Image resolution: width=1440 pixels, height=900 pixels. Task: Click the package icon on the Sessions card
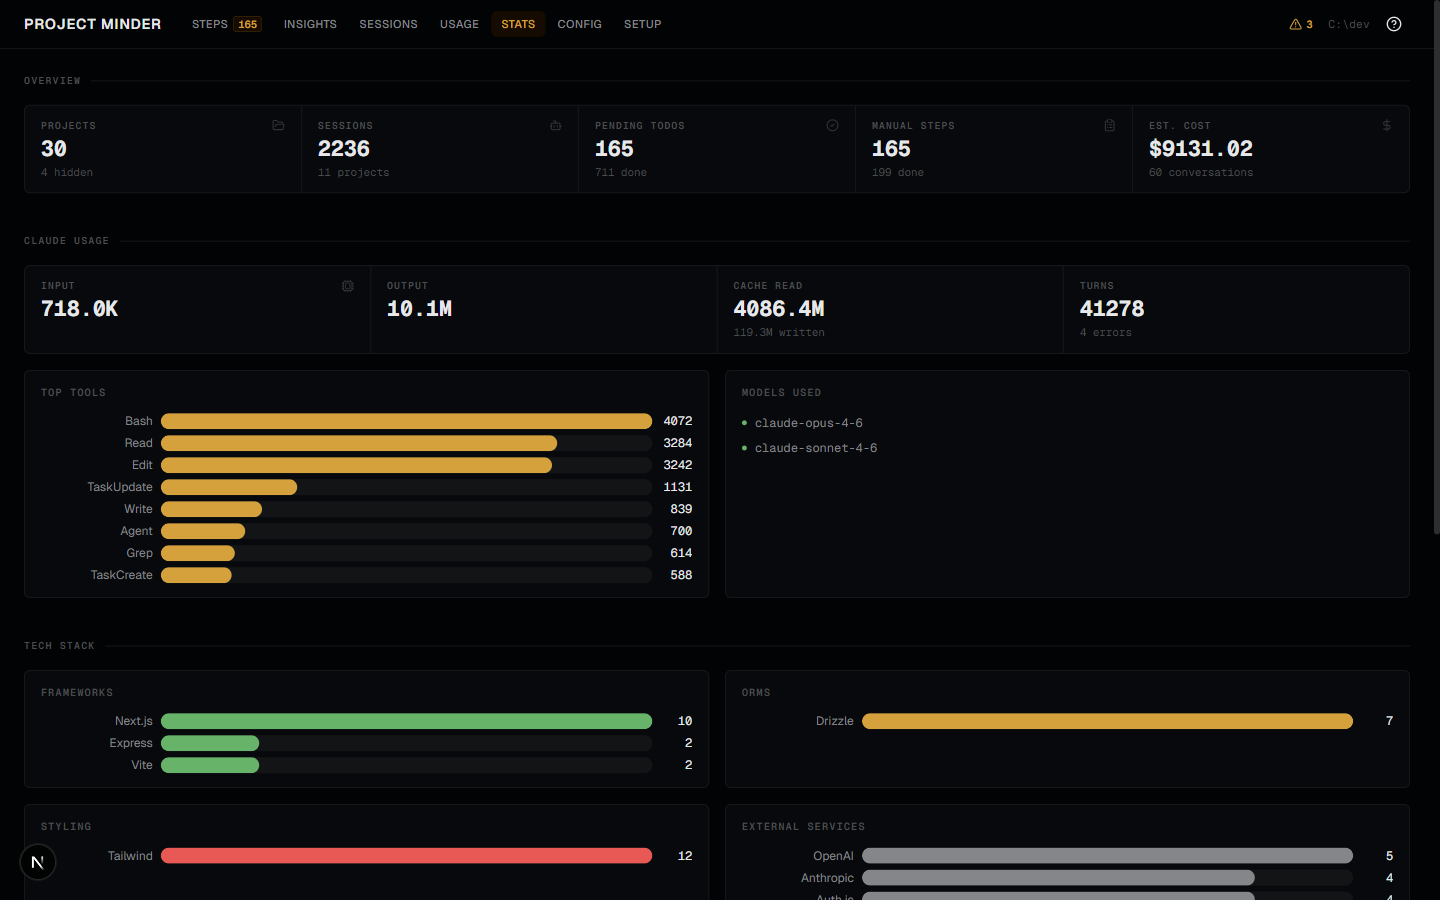(x=555, y=125)
